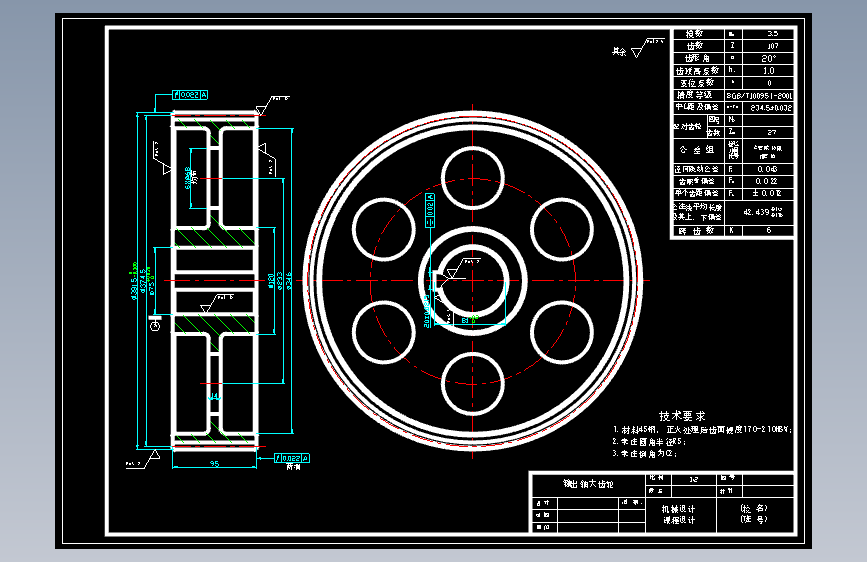Select the 234.5±0.032 center distance cell

point(770,108)
